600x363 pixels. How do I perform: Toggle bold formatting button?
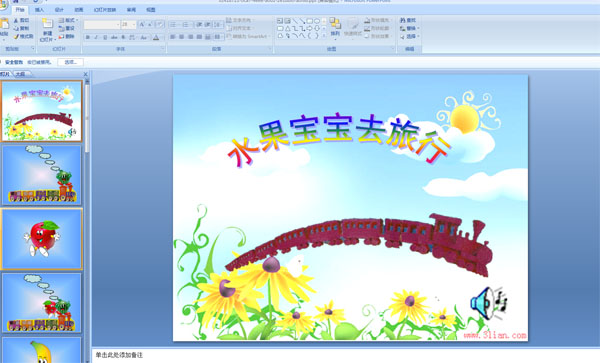(x=88, y=37)
